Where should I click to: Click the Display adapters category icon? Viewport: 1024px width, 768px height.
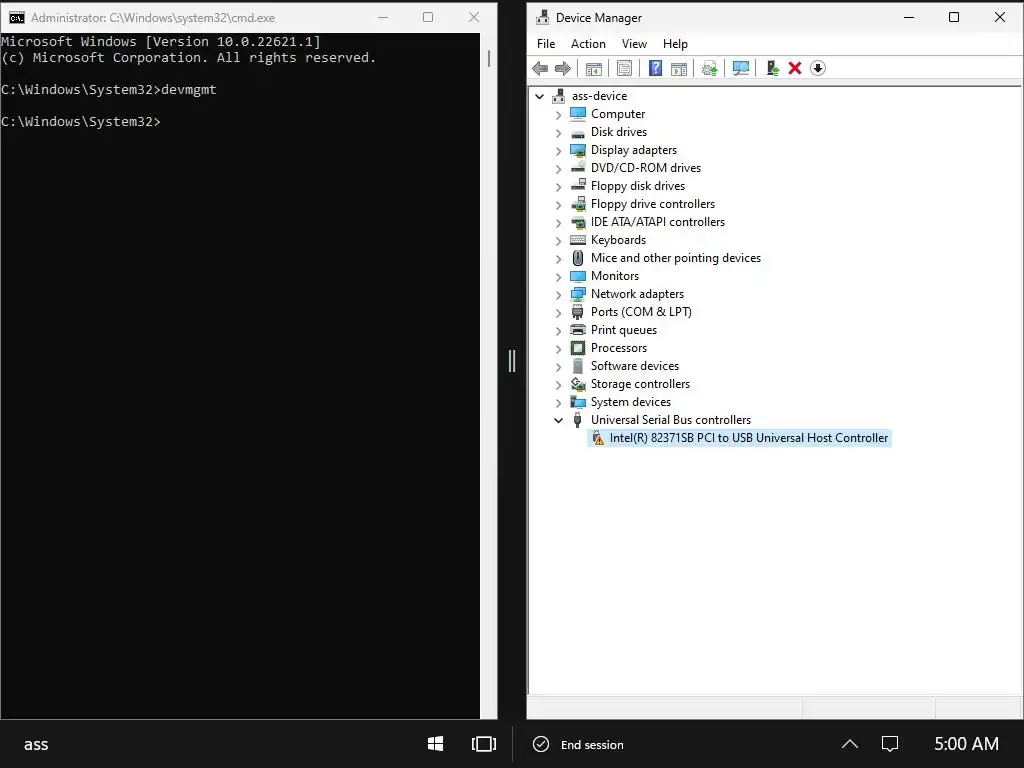[578, 150]
